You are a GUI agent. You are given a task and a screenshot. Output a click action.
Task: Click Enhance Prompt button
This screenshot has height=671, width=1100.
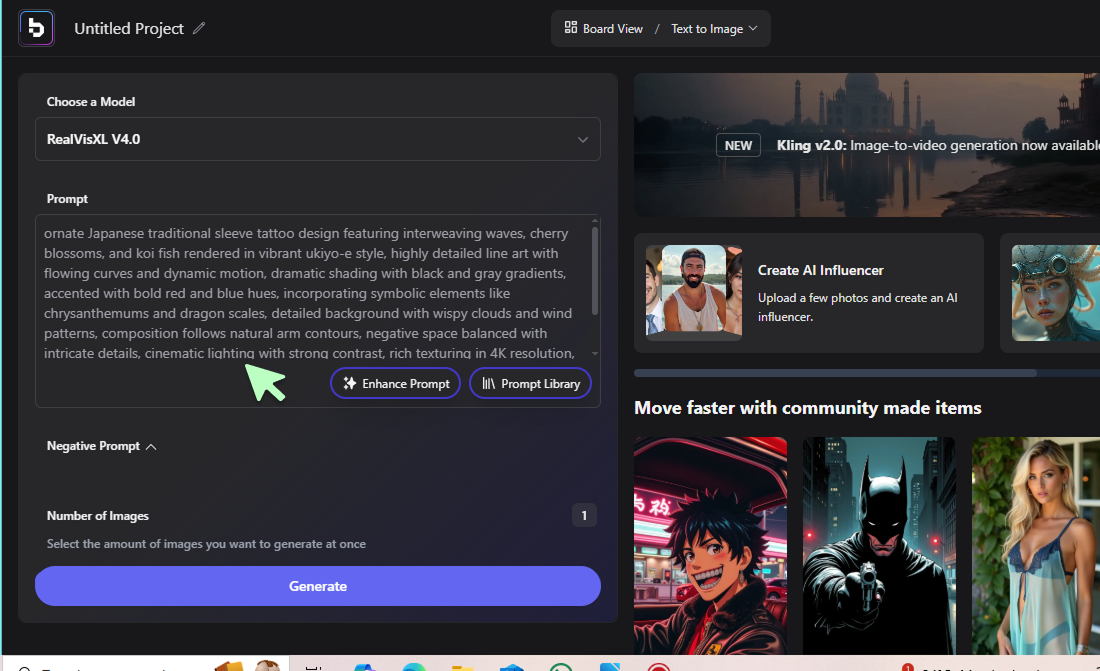coord(396,384)
